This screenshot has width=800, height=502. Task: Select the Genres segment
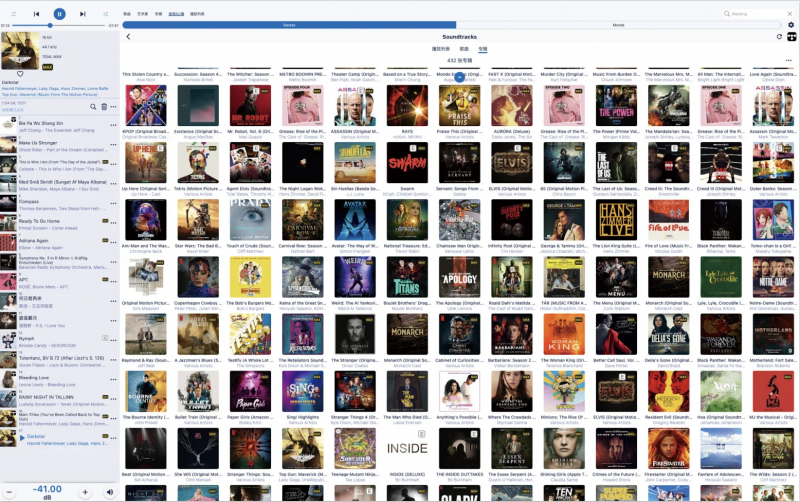tap(289, 25)
